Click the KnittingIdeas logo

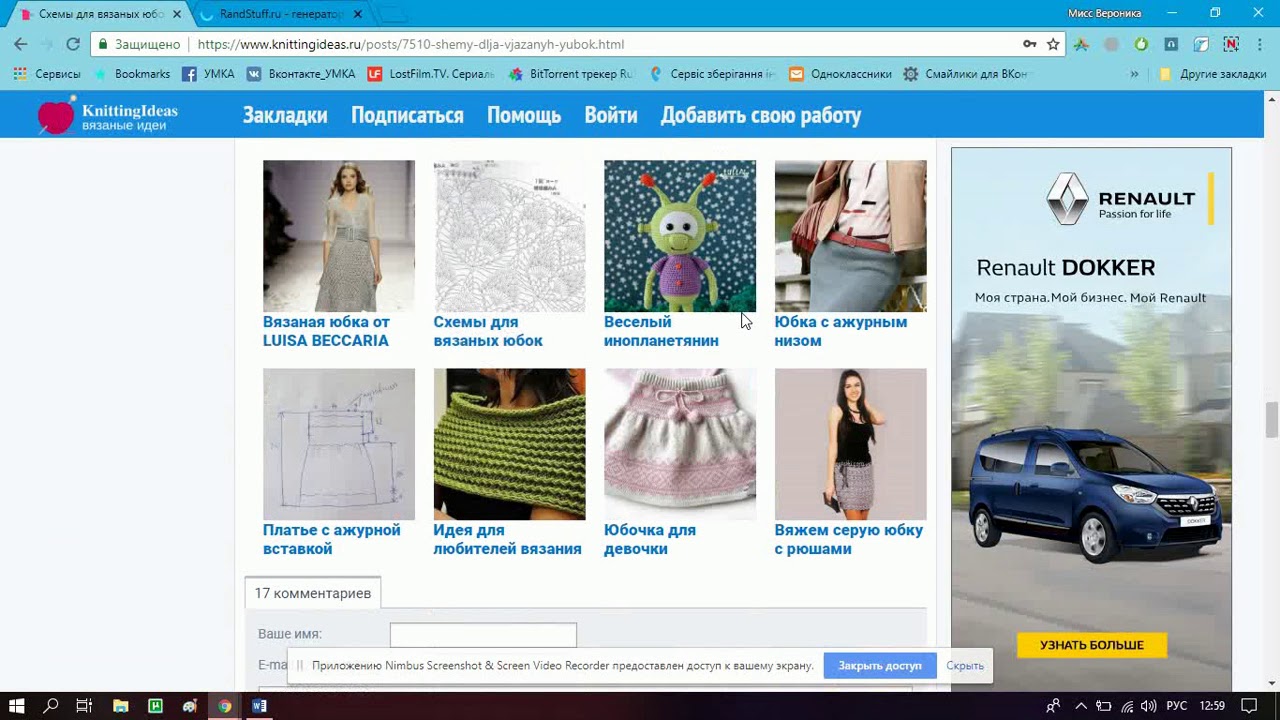click(x=108, y=116)
